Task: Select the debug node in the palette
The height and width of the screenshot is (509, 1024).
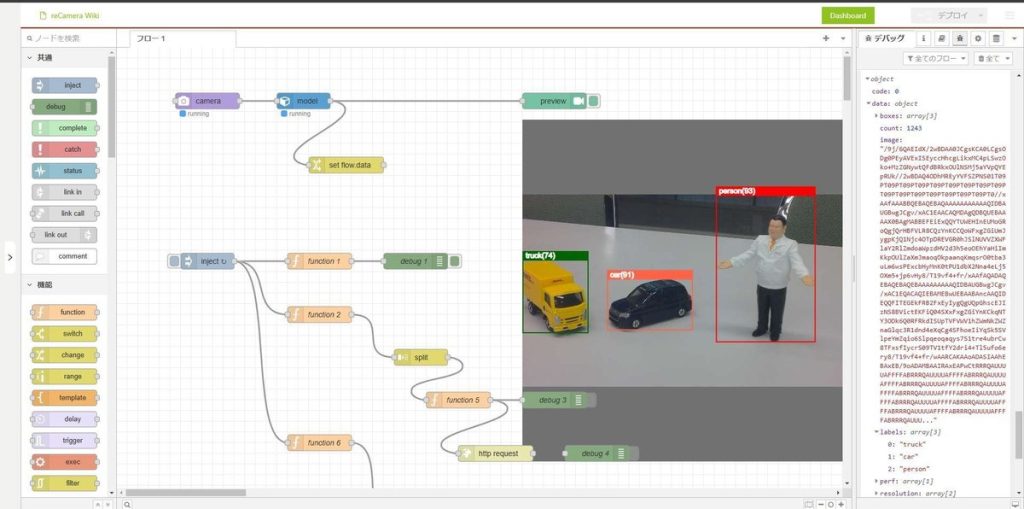Action: (65, 107)
